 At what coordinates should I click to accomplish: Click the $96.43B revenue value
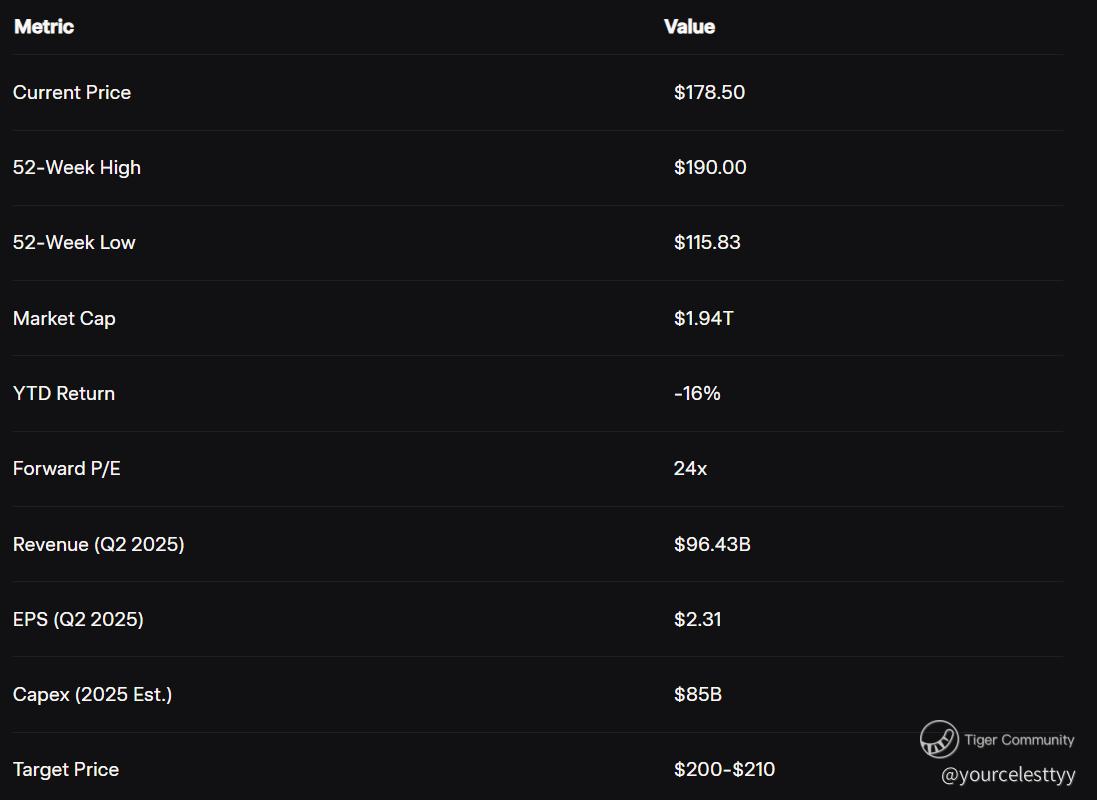pyautogui.click(x=712, y=544)
